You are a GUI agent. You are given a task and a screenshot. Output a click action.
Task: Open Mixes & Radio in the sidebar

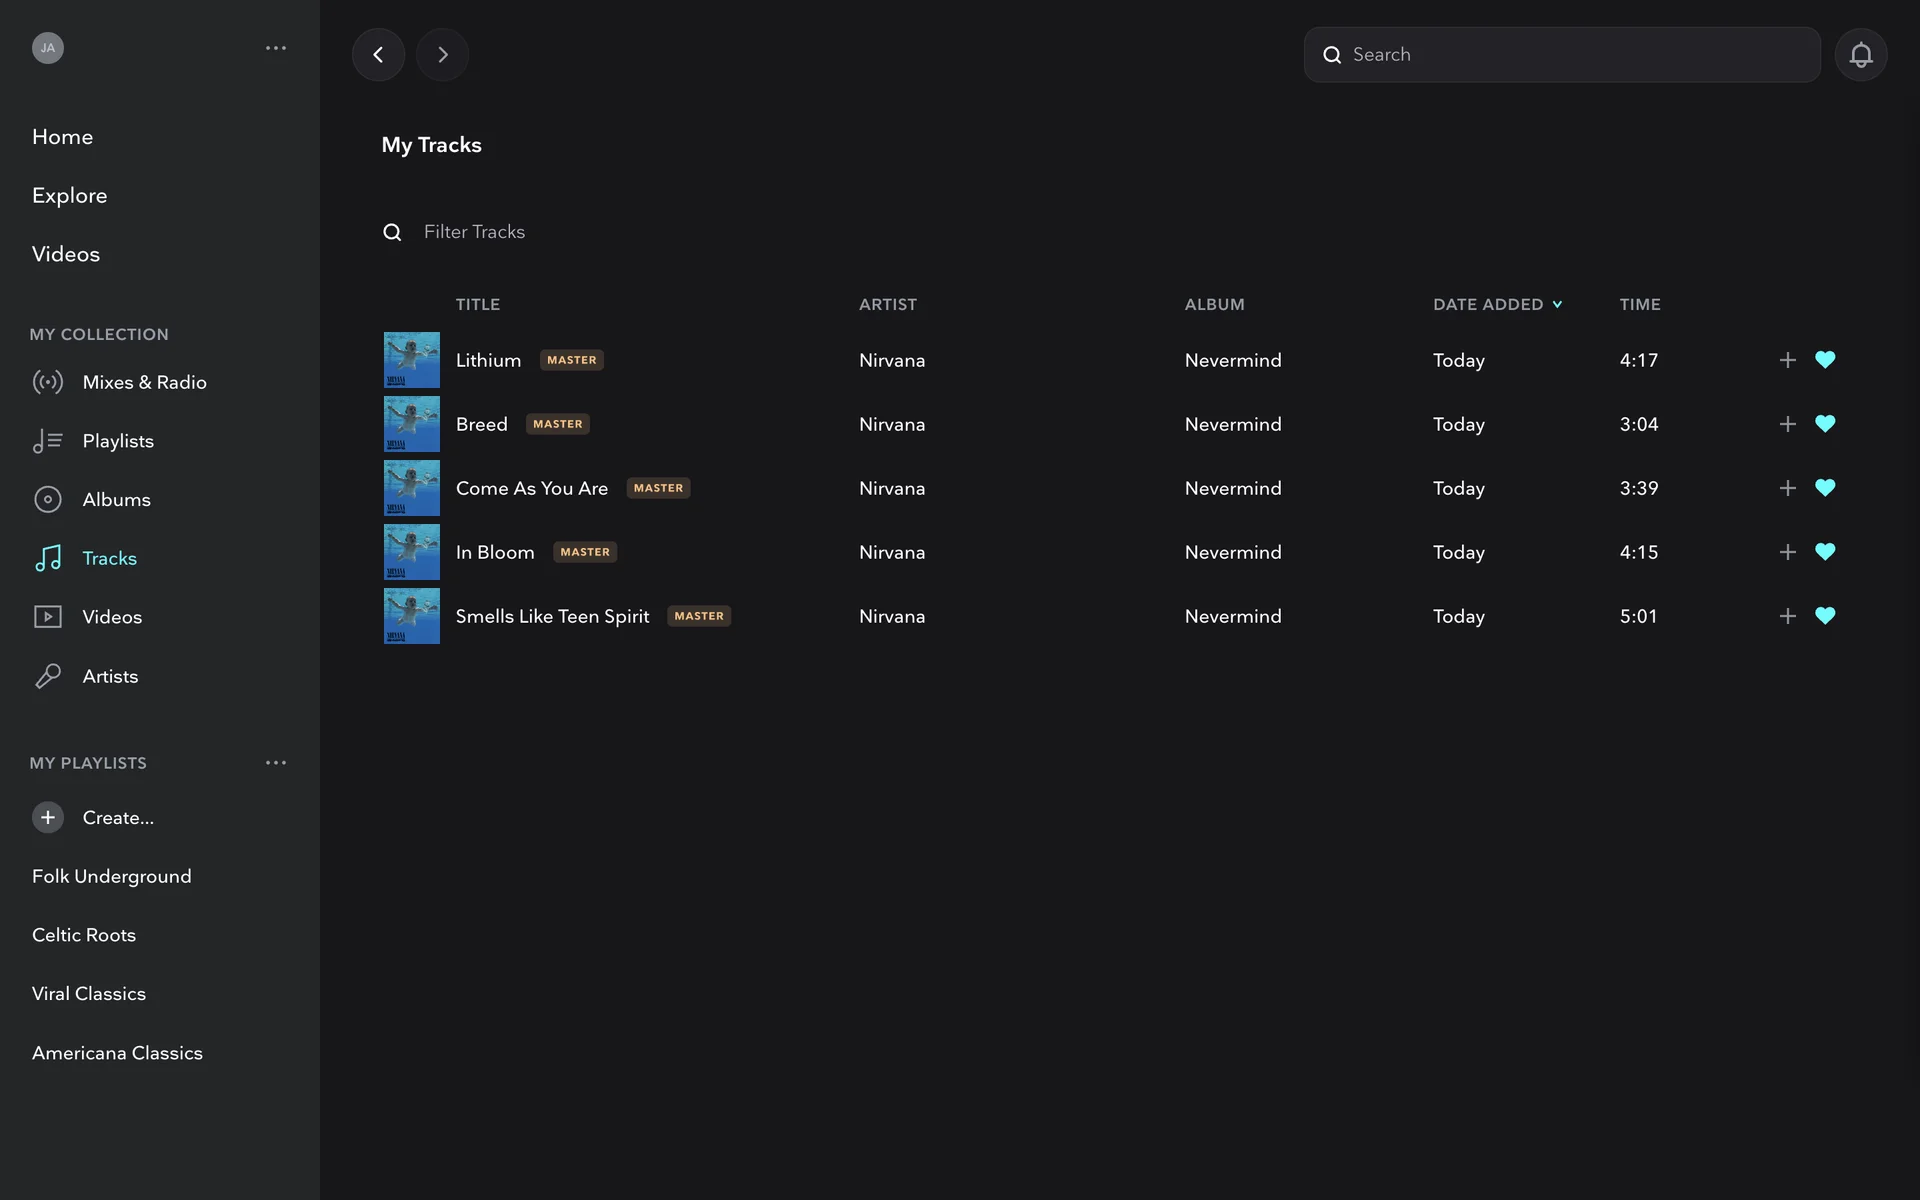tap(144, 382)
